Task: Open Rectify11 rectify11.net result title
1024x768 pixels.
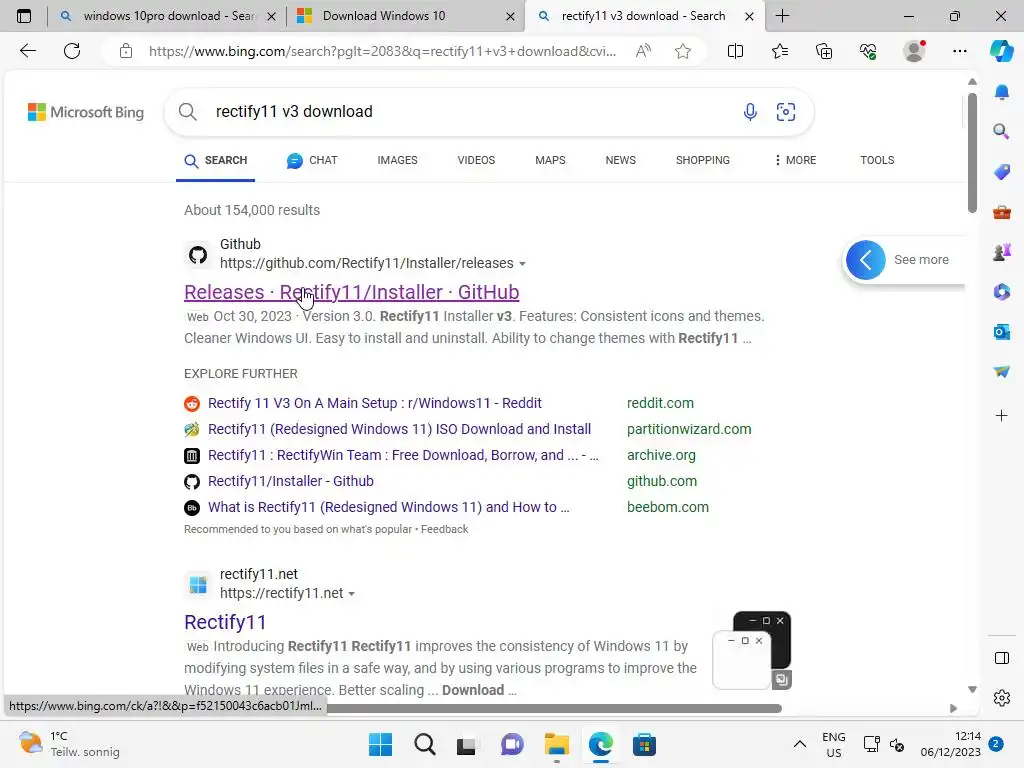Action: (x=225, y=622)
